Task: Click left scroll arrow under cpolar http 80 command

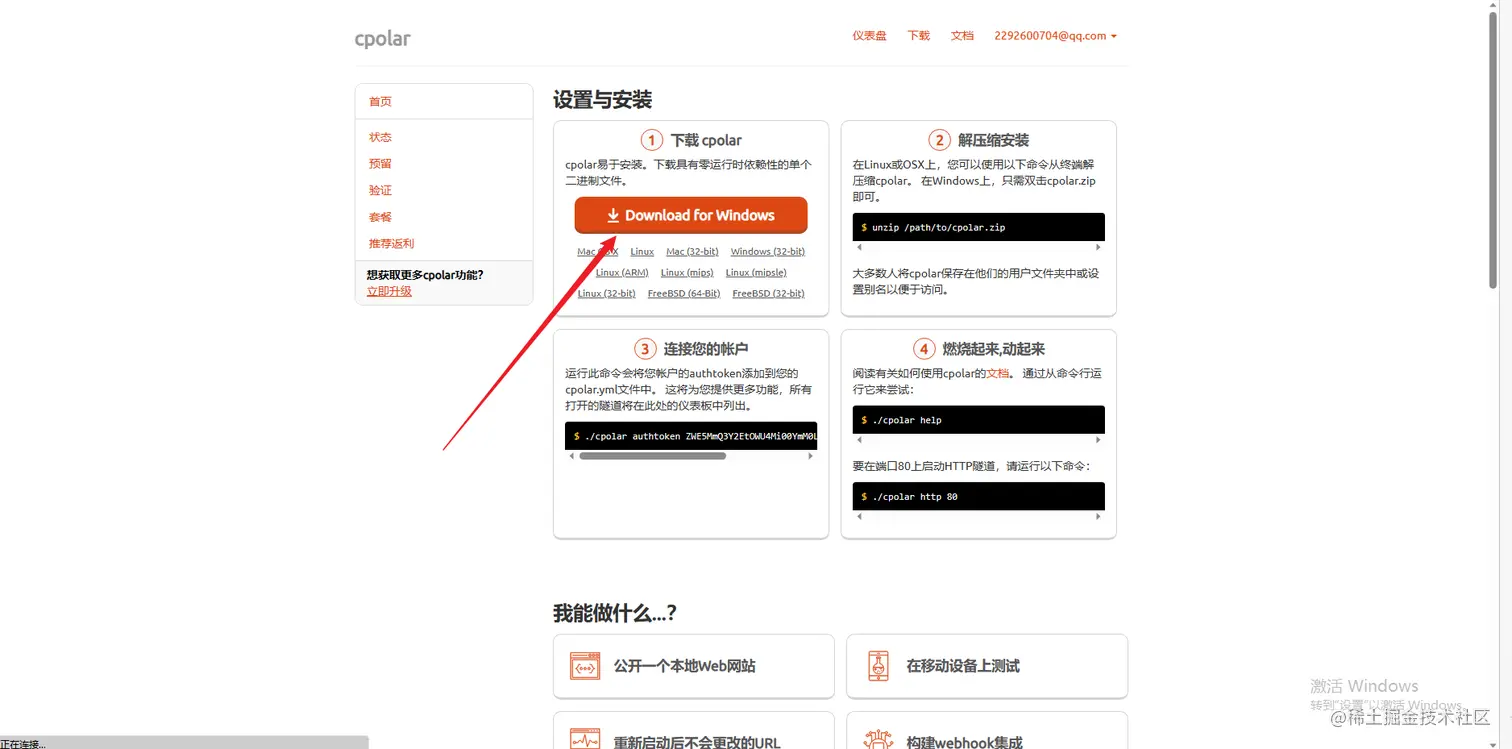Action: point(859,516)
